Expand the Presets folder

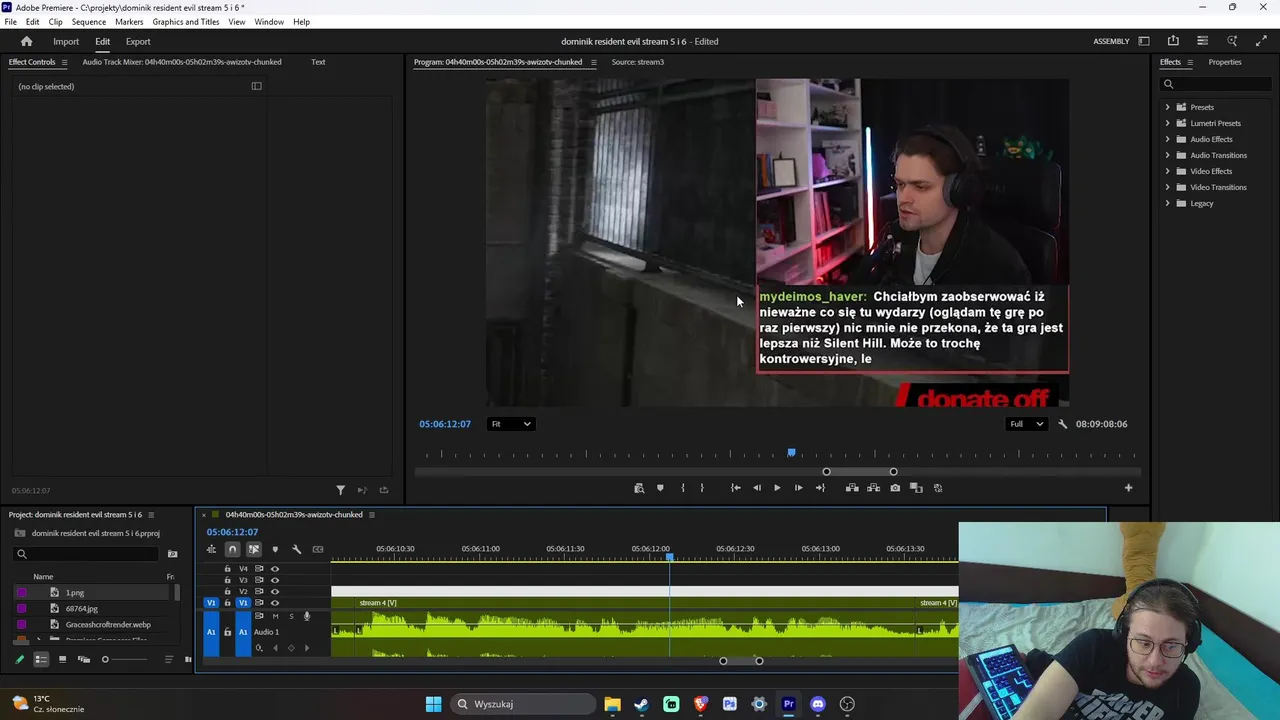tap(1167, 107)
